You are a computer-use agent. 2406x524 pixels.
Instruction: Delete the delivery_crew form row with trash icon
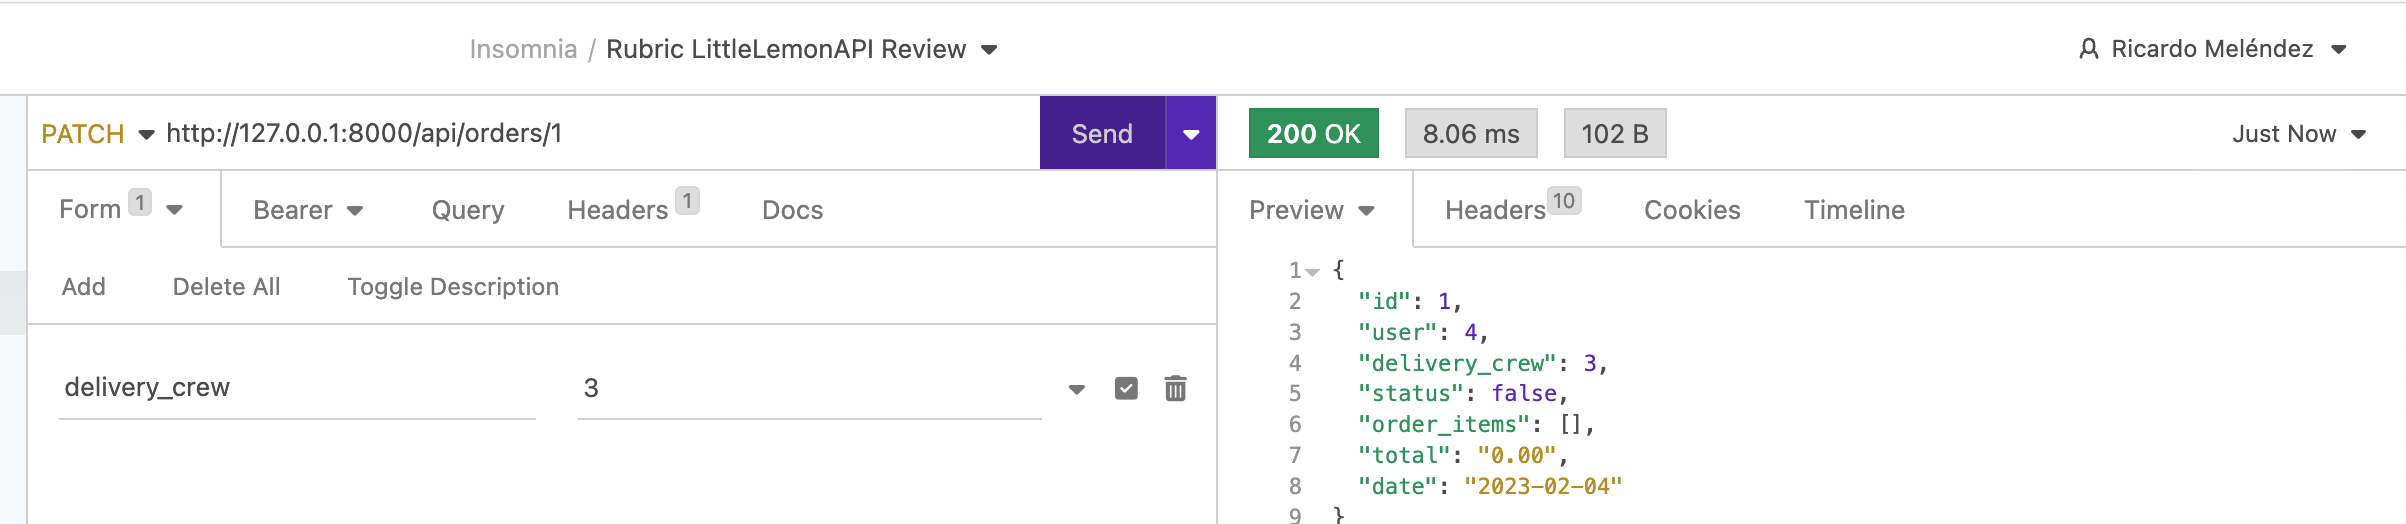[x=1175, y=388]
